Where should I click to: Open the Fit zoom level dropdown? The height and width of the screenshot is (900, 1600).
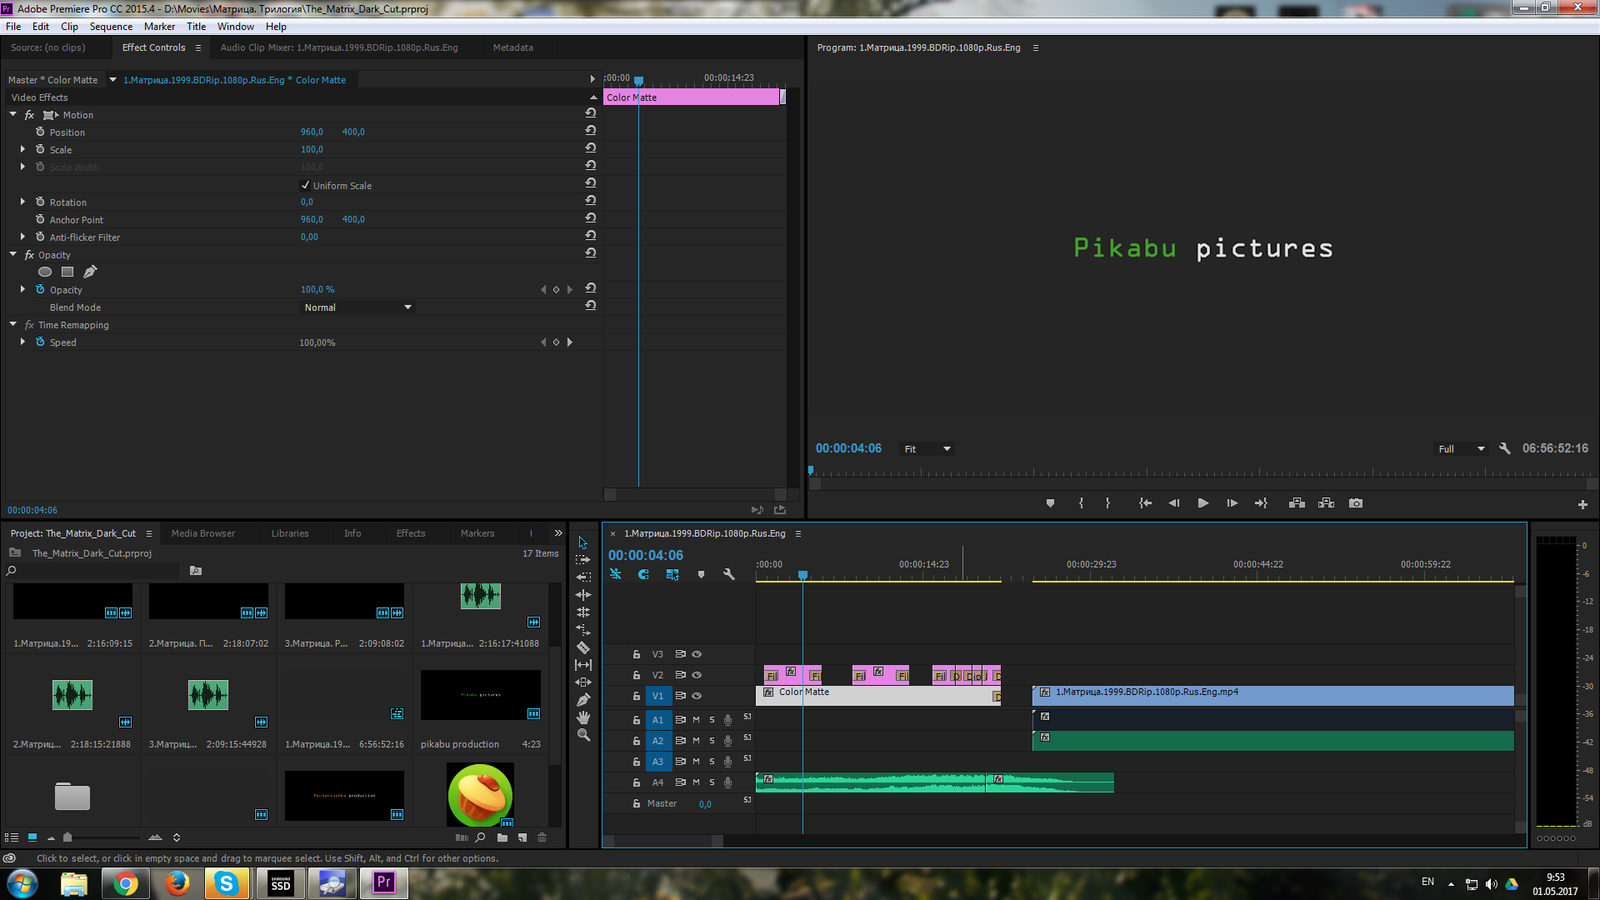(927, 449)
